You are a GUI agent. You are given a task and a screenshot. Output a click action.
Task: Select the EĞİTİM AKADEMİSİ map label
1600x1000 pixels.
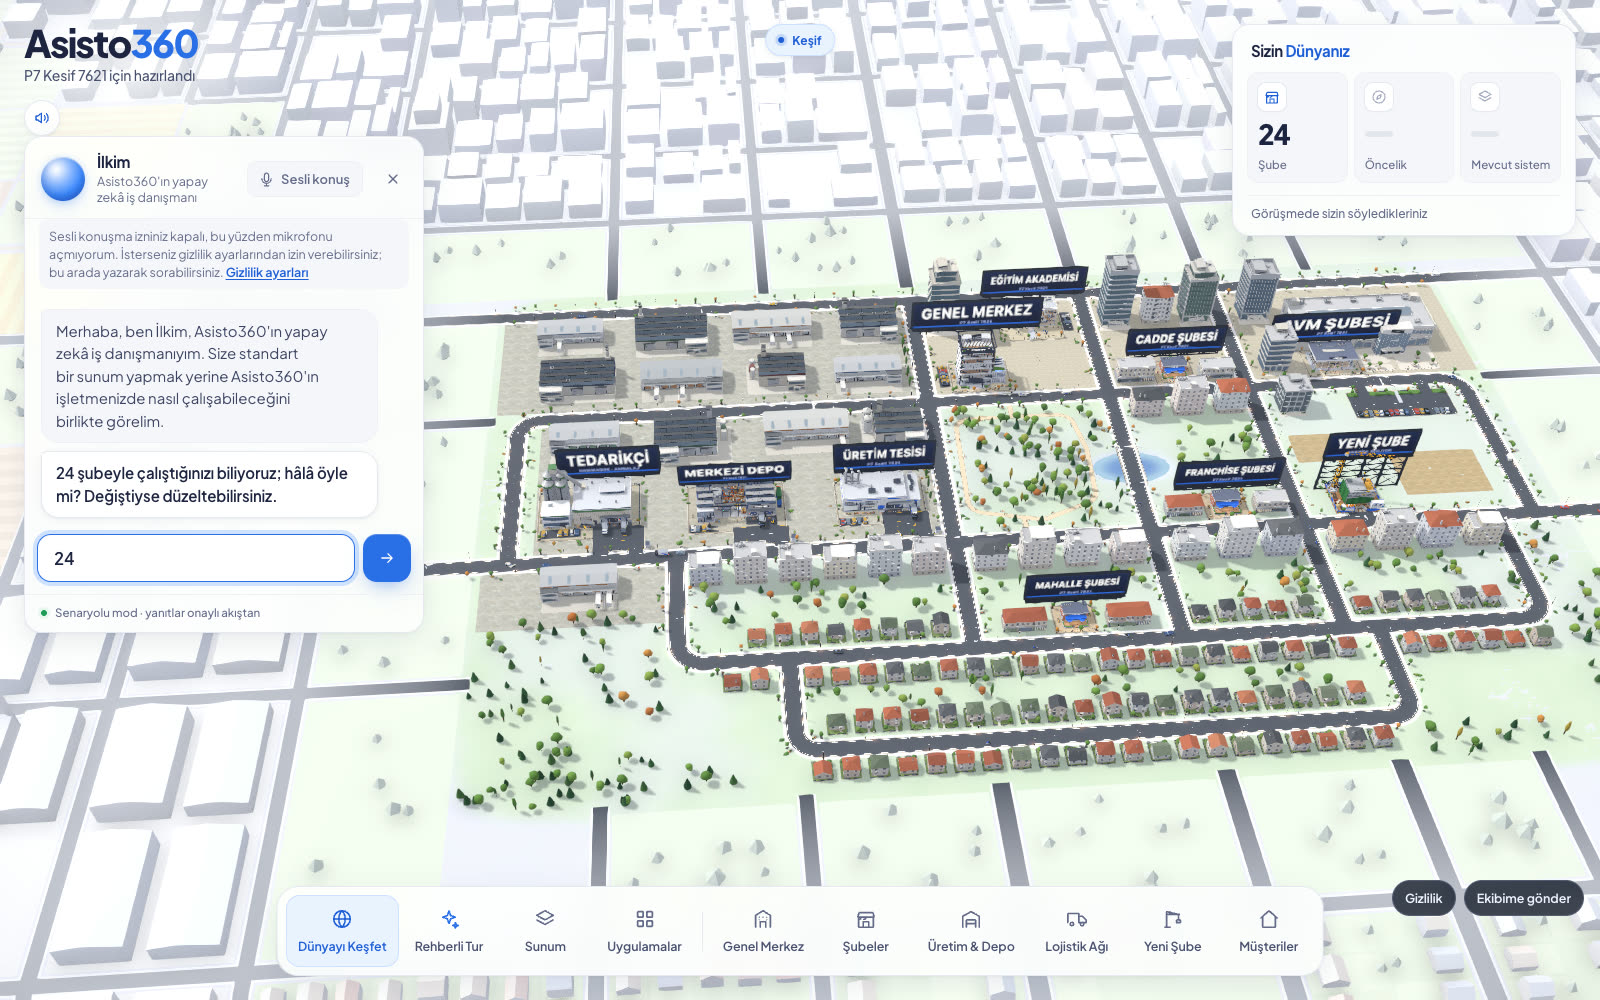[x=1034, y=280]
